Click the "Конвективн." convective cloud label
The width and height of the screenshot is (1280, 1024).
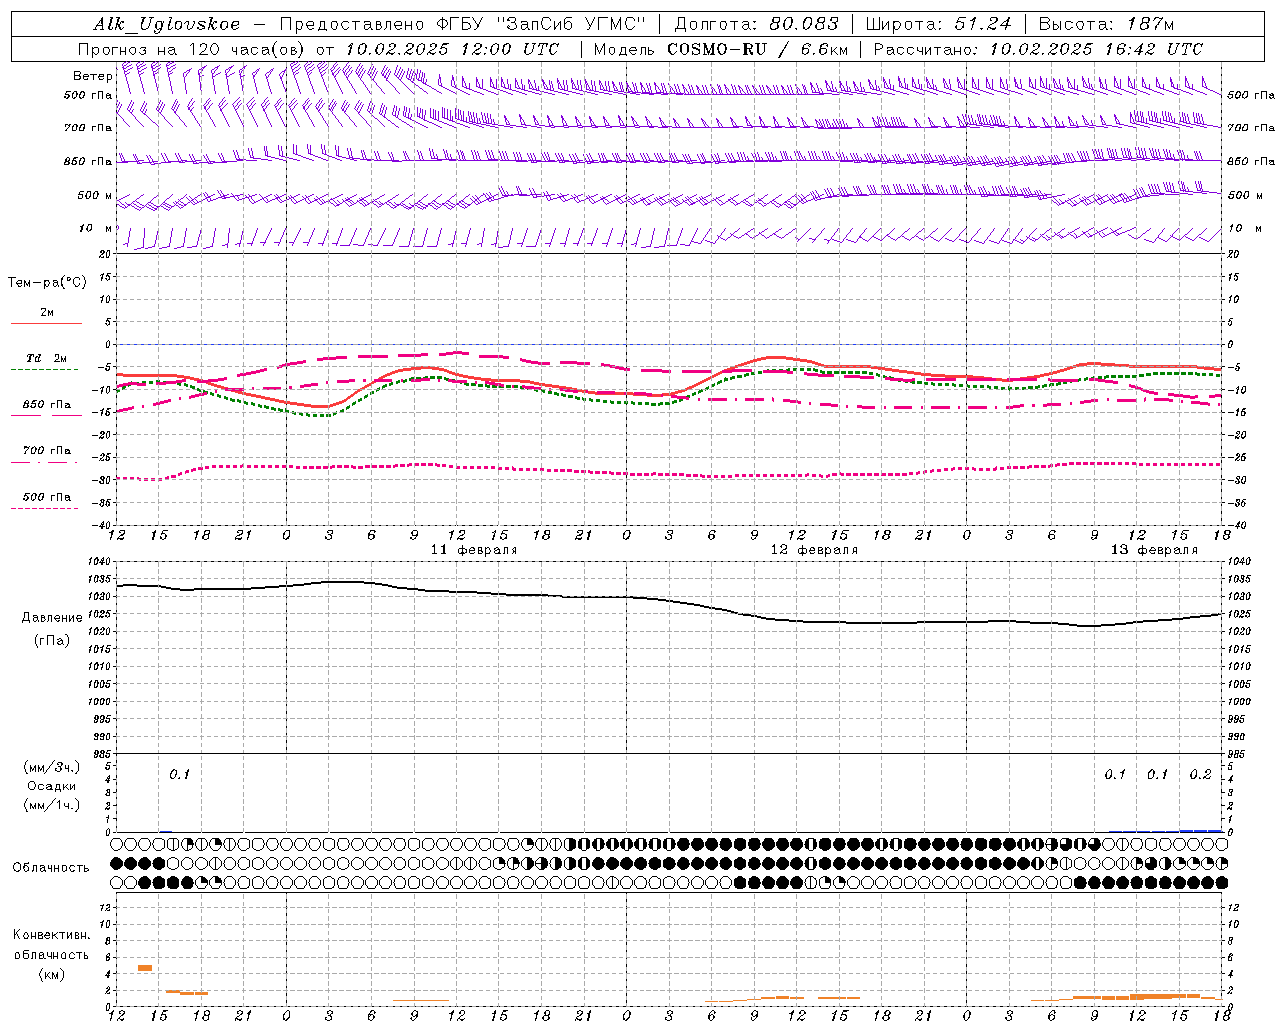(51, 935)
